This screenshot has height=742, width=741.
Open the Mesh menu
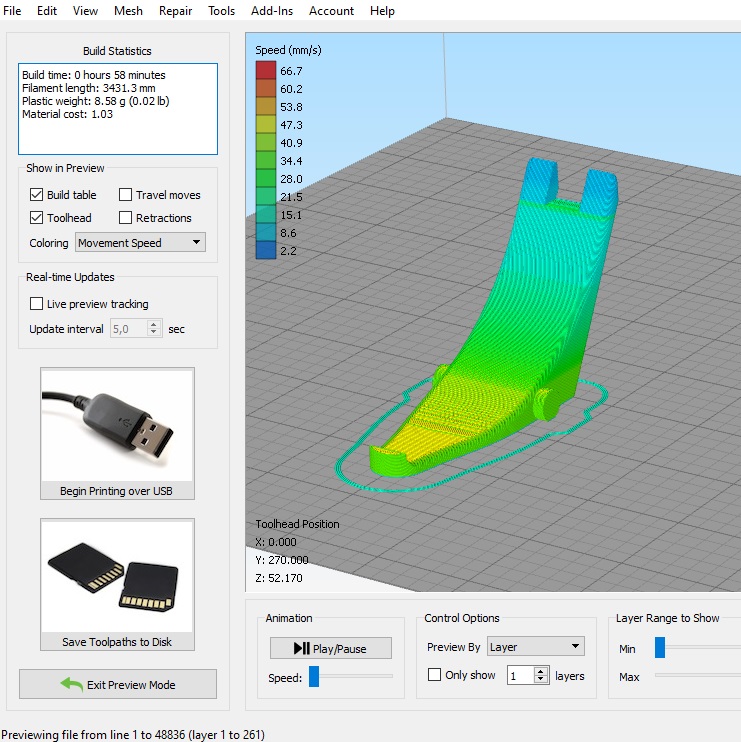coord(128,10)
